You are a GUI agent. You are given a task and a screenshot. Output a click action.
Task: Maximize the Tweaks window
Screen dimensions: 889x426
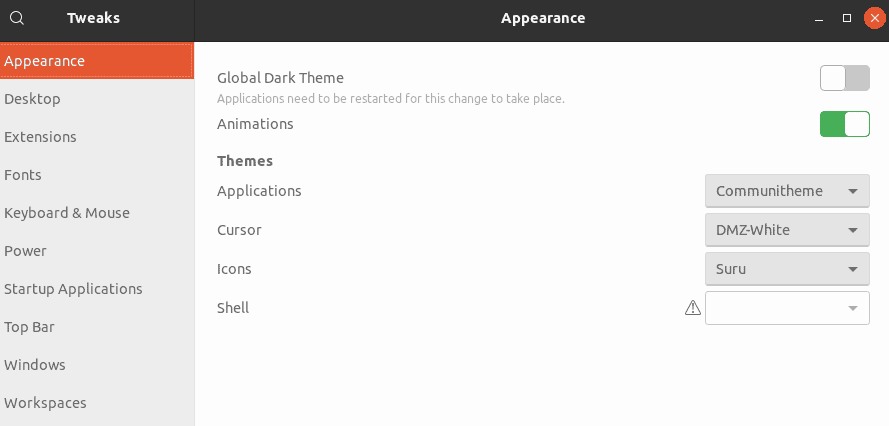click(x=847, y=18)
